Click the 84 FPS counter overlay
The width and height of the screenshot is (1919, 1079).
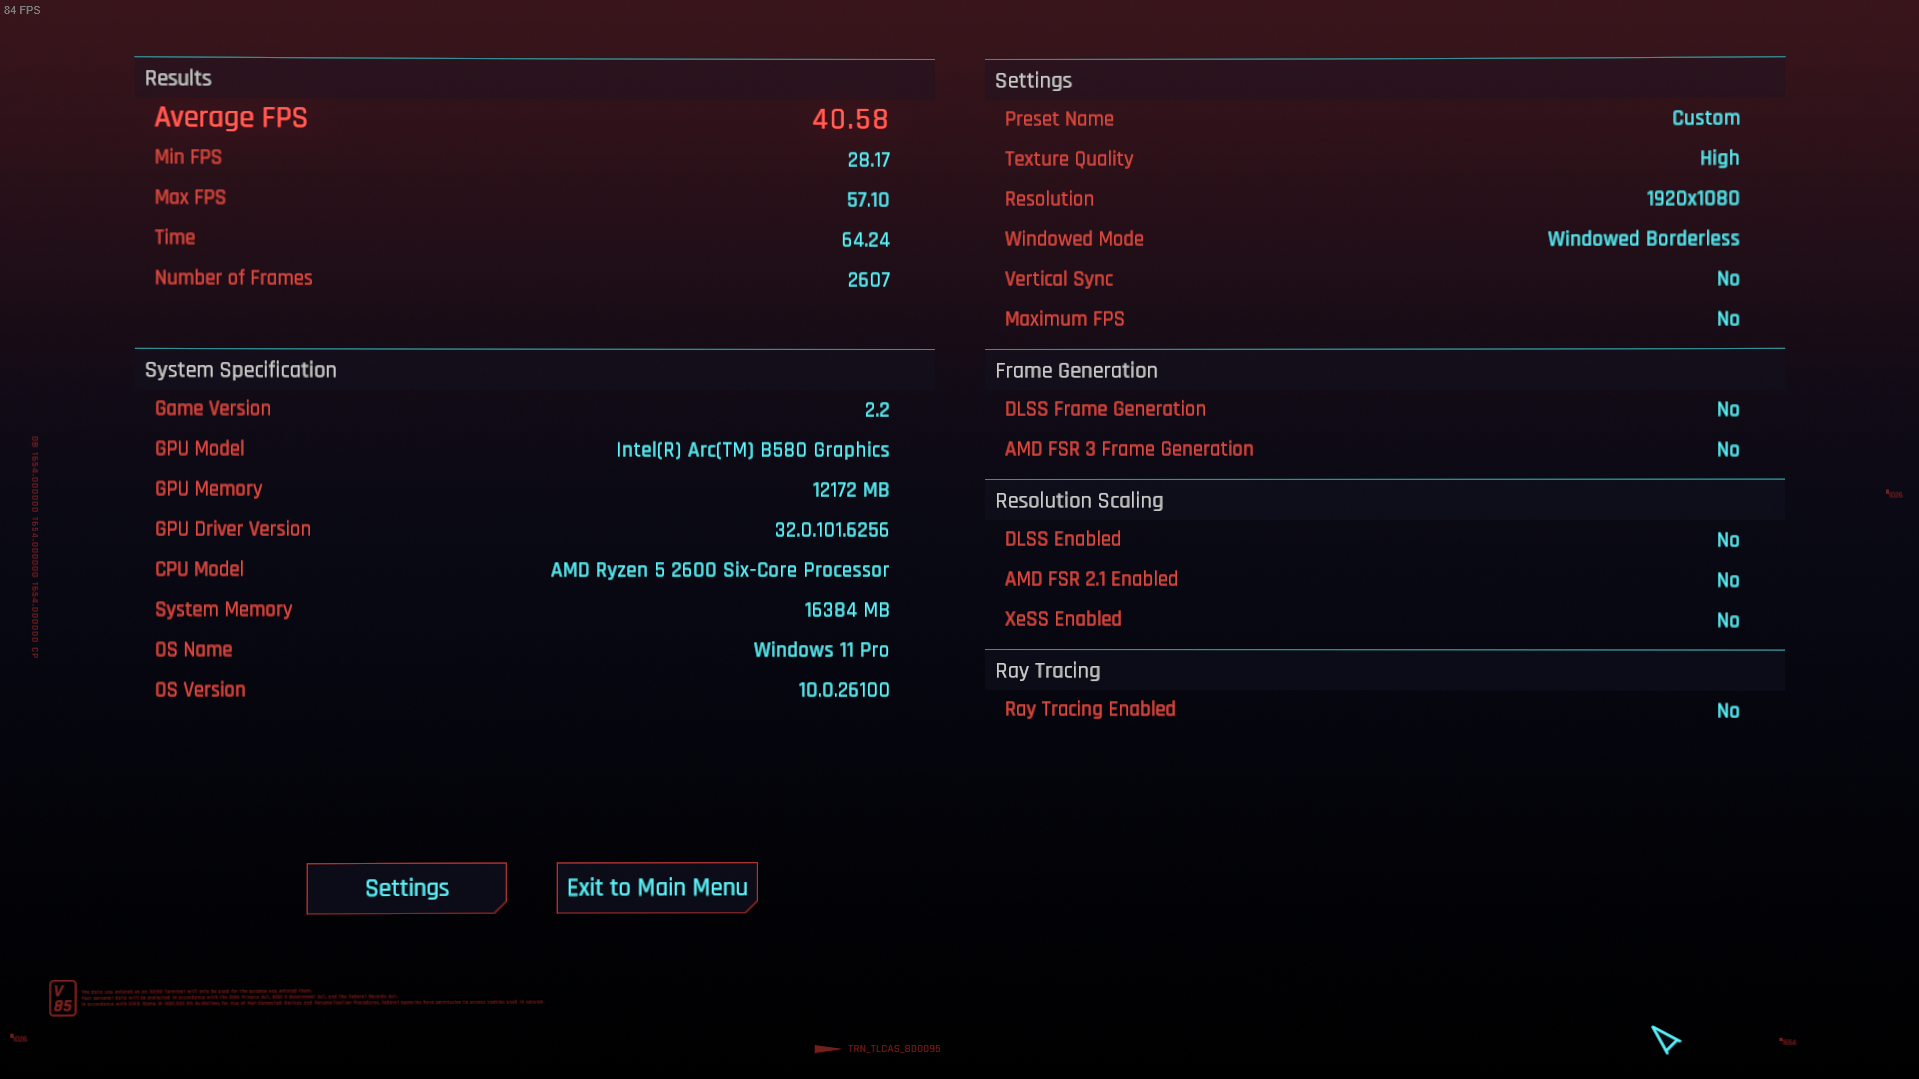(22, 10)
